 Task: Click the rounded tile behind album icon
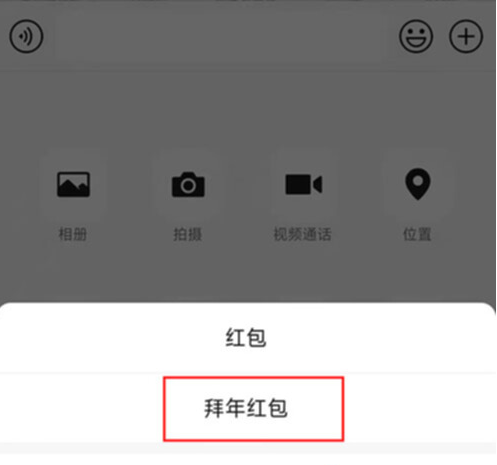(73, 184)
